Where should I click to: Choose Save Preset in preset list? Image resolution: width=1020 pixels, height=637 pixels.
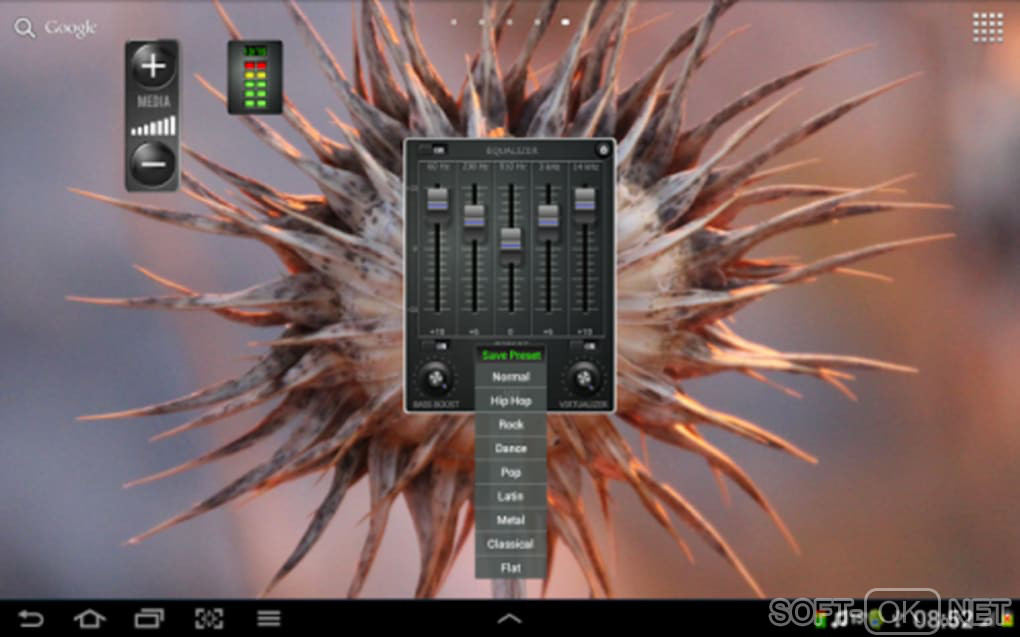[x=511, y=355]
